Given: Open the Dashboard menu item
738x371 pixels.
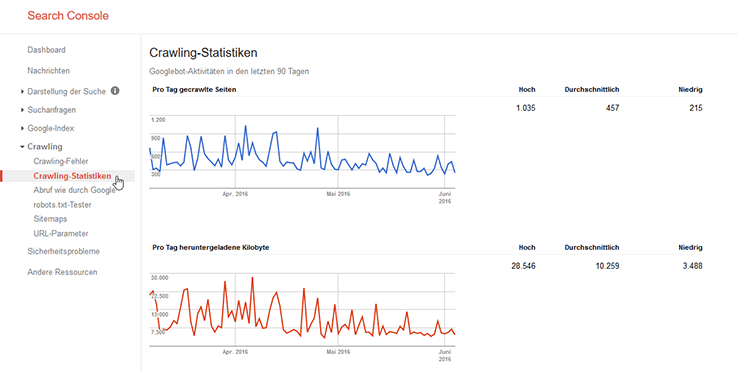Looking at the screenshot, I should coord(46,50).
